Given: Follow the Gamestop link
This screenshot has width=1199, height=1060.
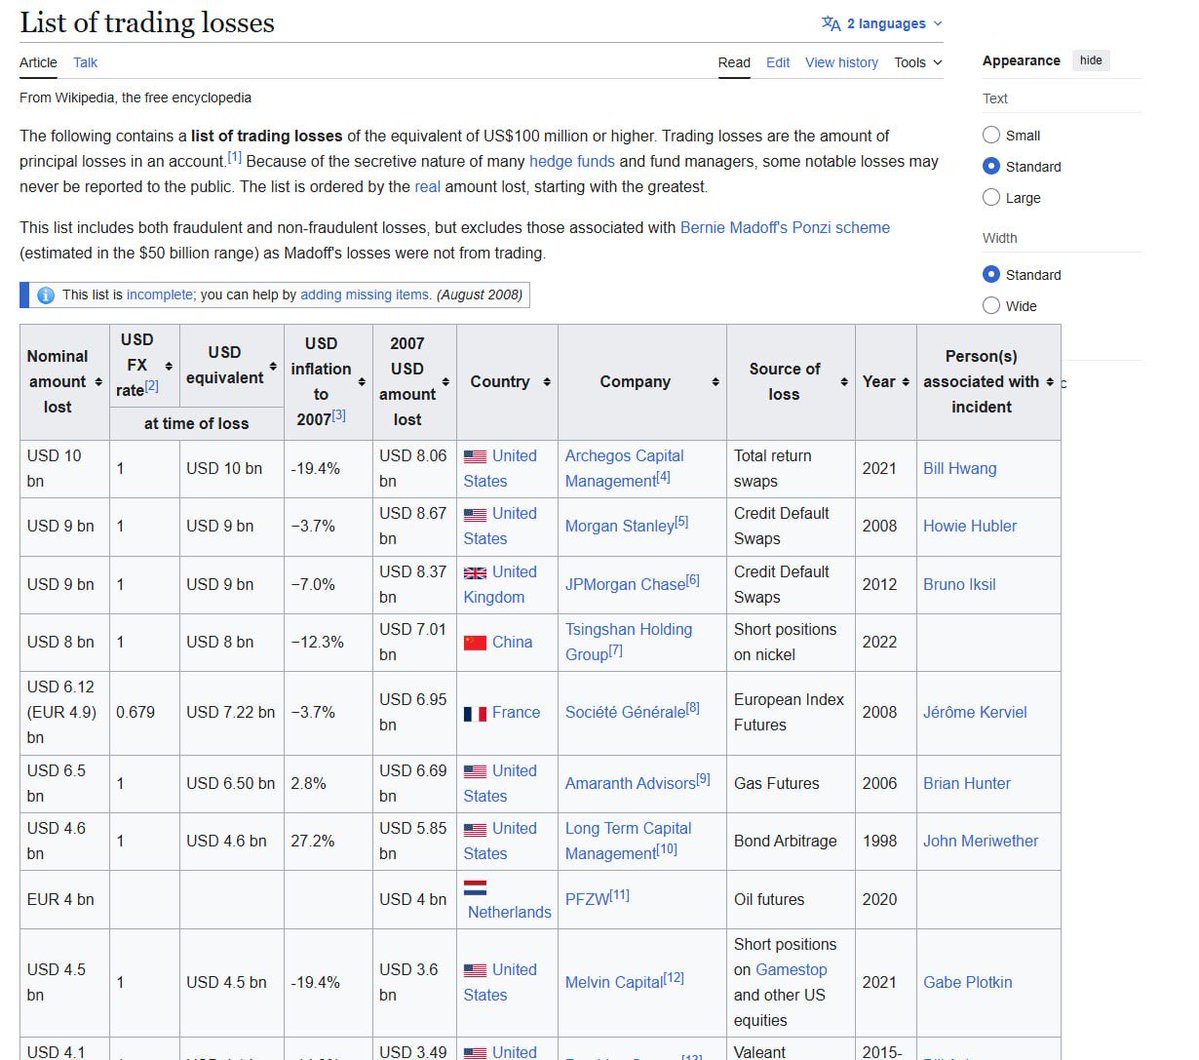Looking at the screenshot, I should 791,970.
